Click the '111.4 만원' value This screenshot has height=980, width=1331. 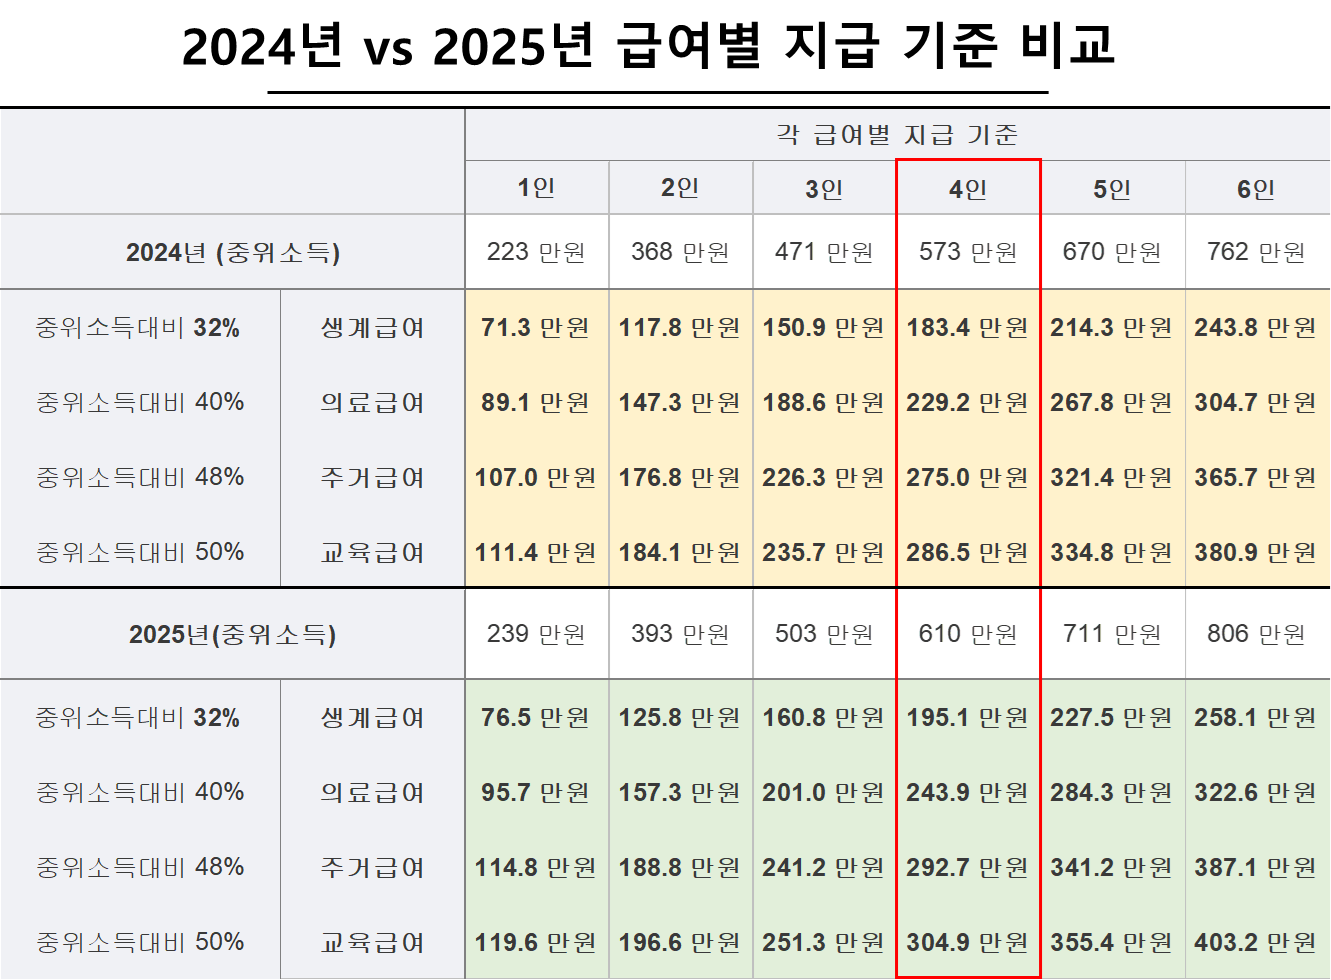point(536,553)
